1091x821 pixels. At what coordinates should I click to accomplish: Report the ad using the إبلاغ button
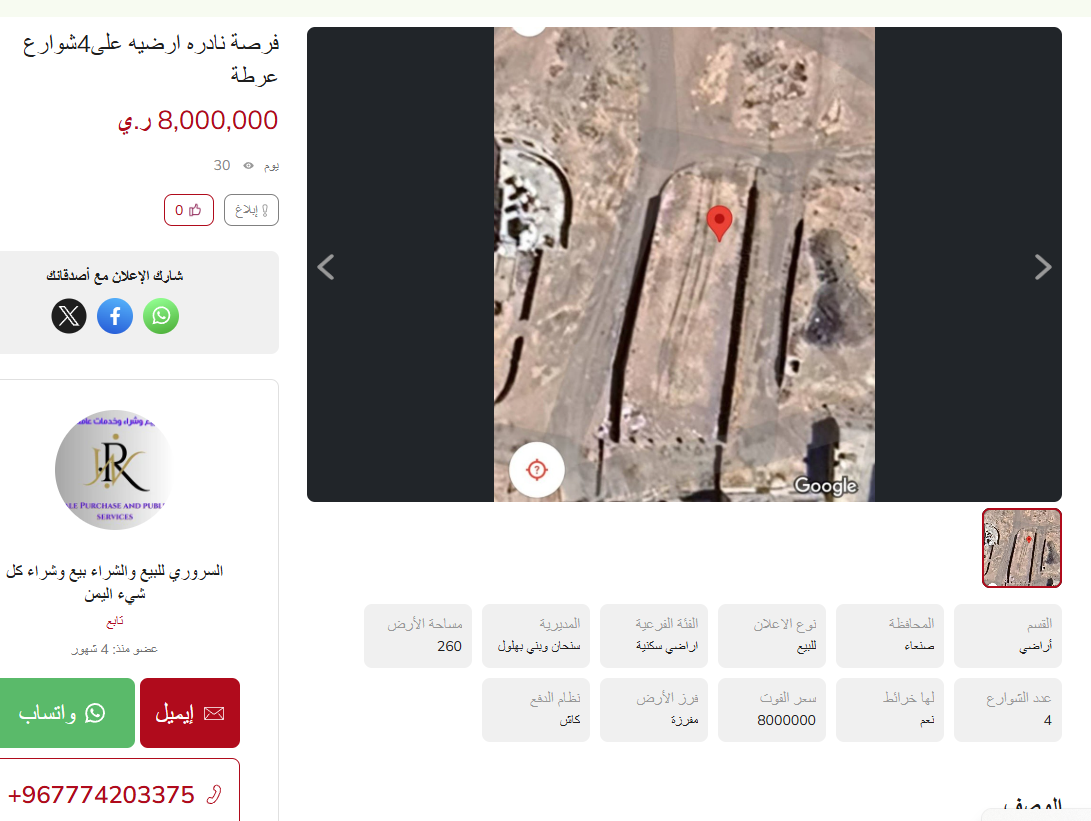tap(251, 210)
